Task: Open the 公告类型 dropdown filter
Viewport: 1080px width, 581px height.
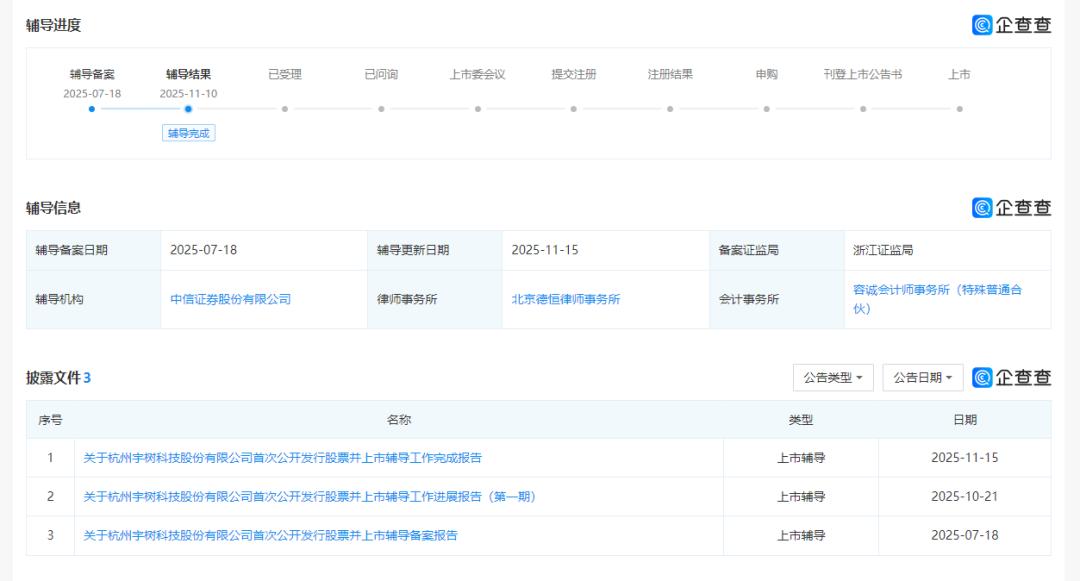Action: (833, 377)
